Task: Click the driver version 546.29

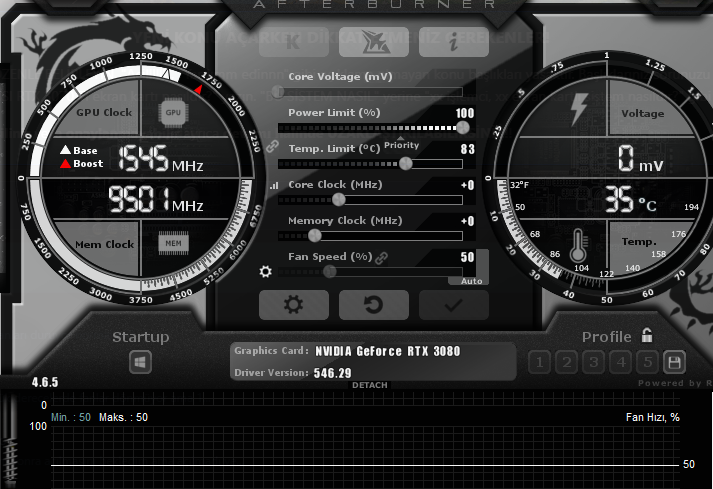Action: click(332, 373)
